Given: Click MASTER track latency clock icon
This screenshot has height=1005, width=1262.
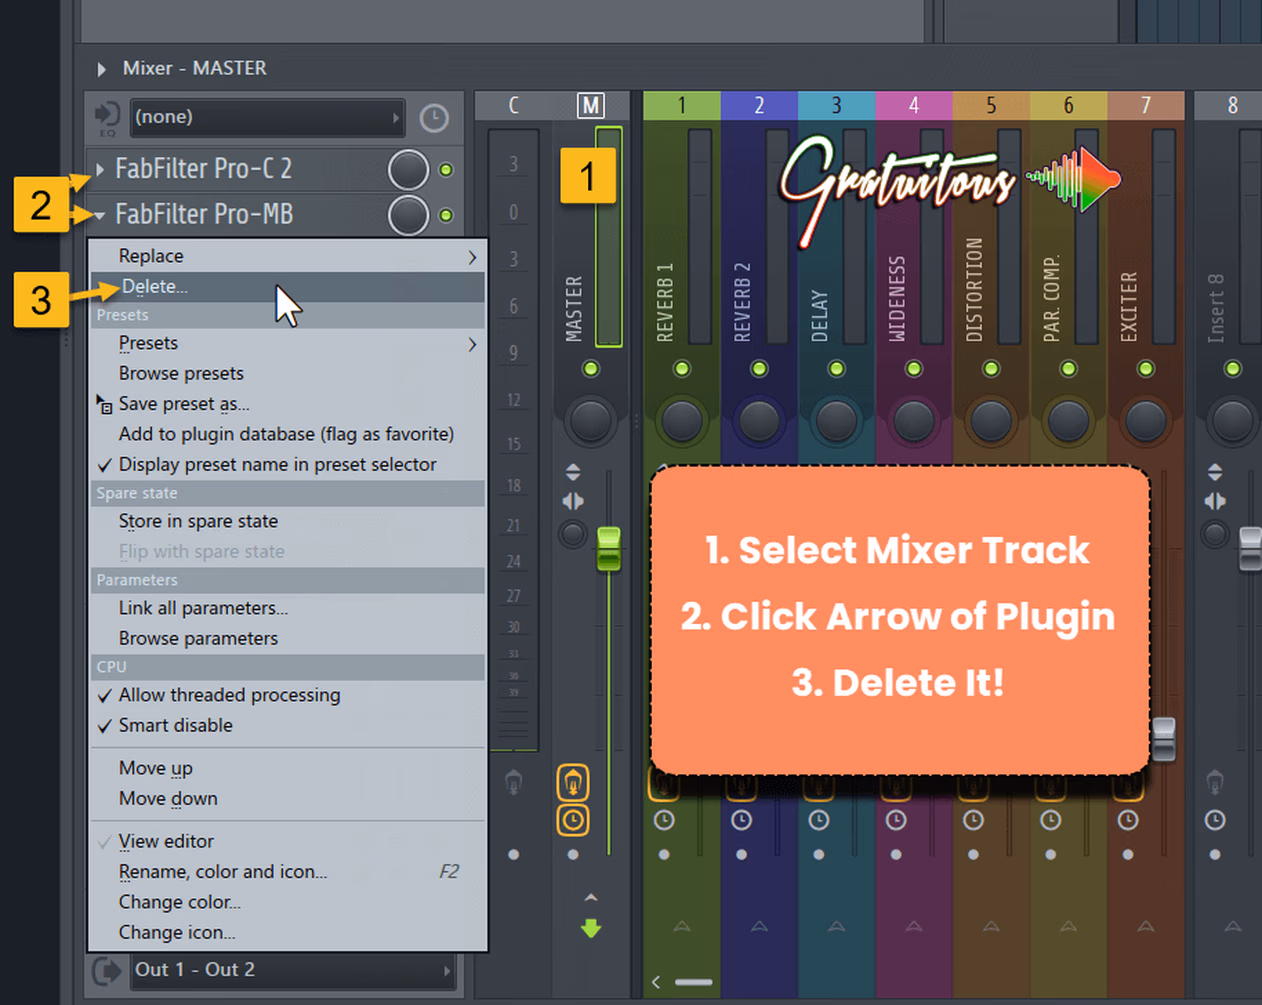Looking at the screenshot, I should (x=573, y=821).
